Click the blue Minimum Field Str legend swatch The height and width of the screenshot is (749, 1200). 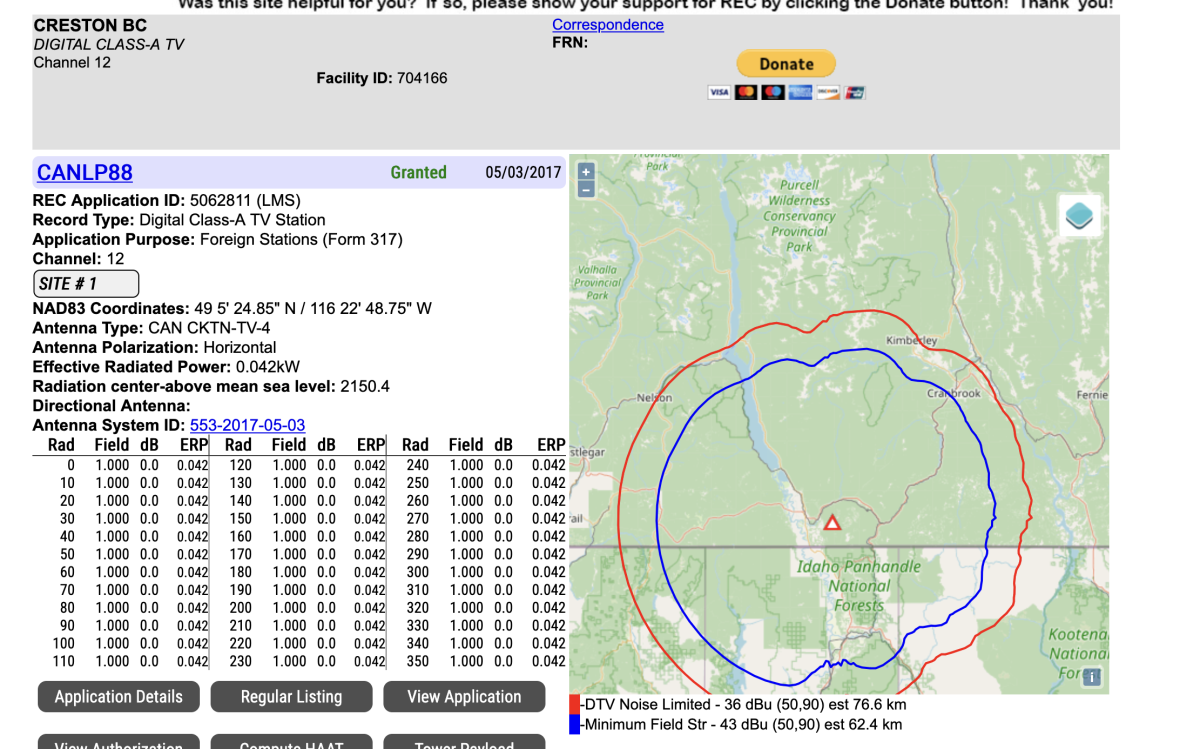(x=574, y=725)
